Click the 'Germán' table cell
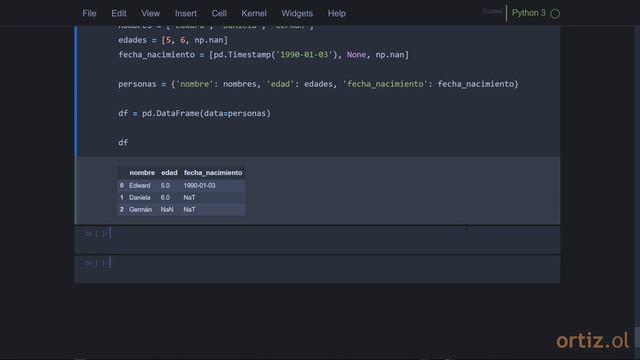 [x=140, y=209]
